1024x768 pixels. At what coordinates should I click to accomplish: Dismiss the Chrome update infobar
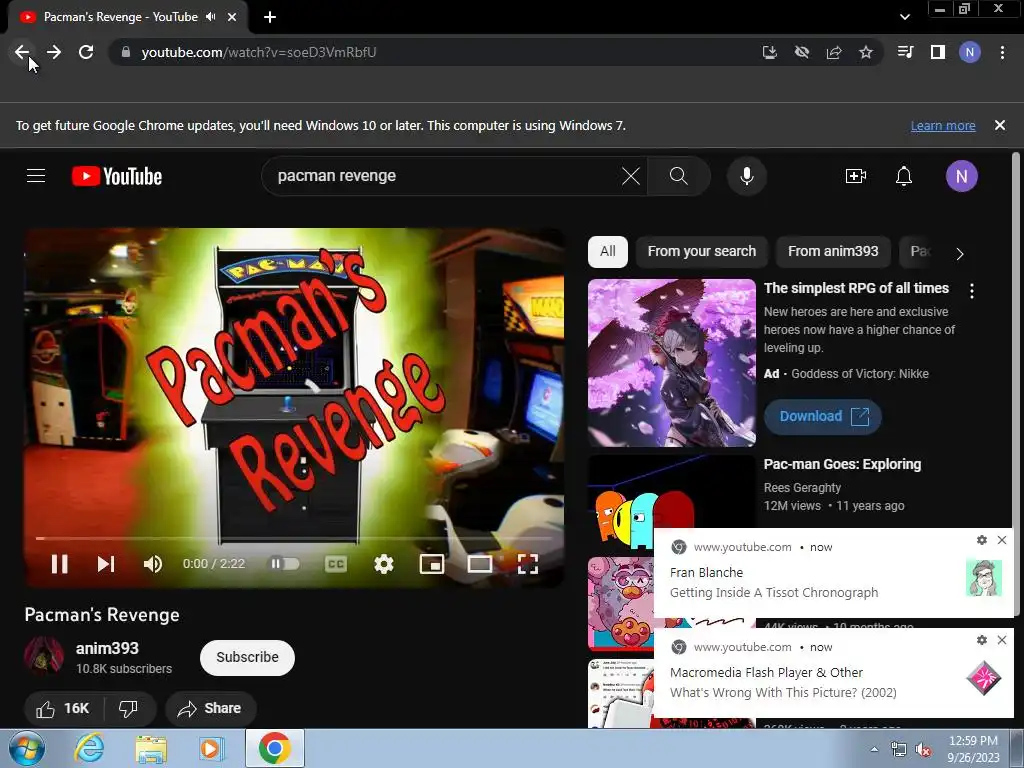coord(1000,125)
